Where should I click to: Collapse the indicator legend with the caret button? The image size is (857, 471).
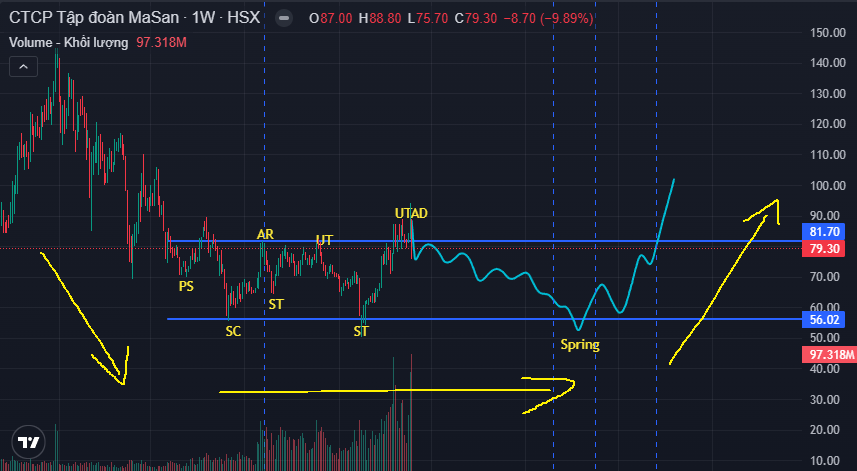(24, 67)
